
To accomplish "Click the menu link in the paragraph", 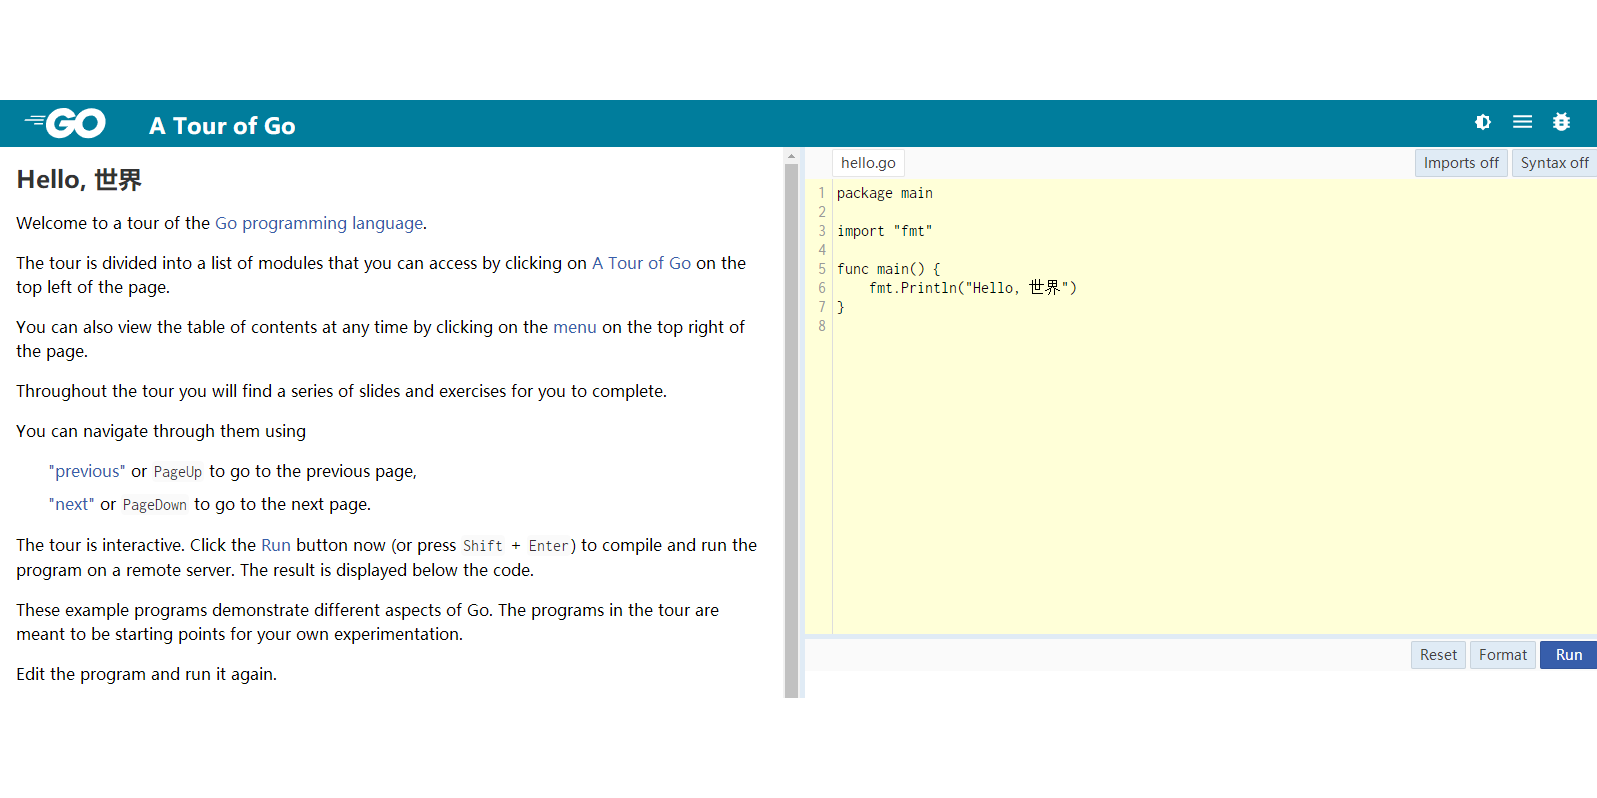I will click(x=574, y=327).
